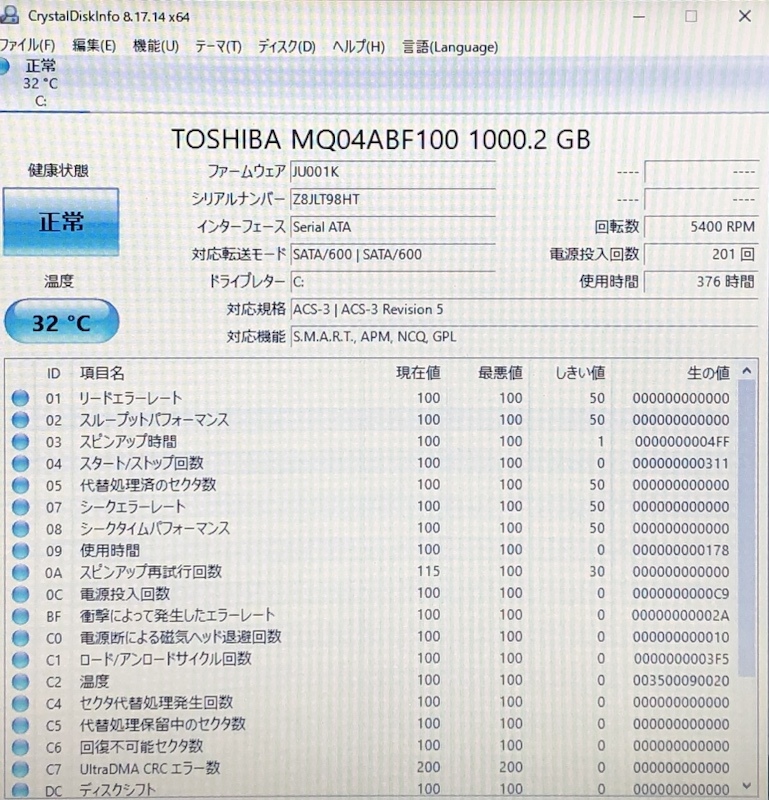
Task: Click raw value 003500090020 in 温度 row
Action: 681,681
